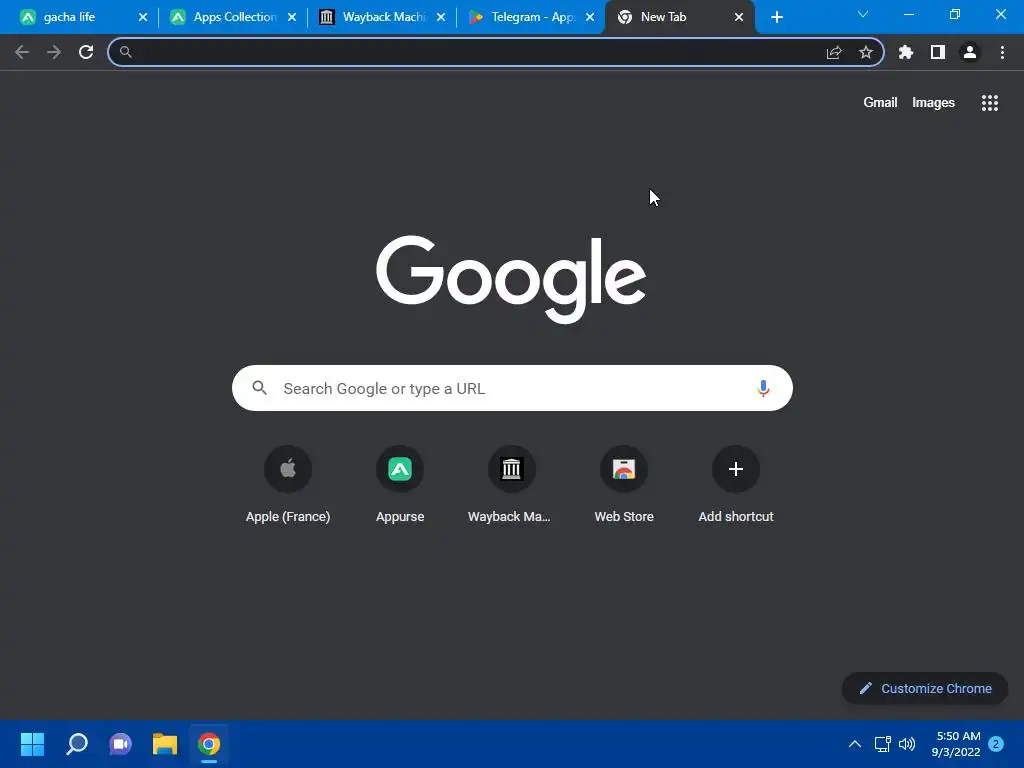This screenshot has height=768, width=1024.
Task: Focus the Search Google or type a URL box
Action: [512, 389]
